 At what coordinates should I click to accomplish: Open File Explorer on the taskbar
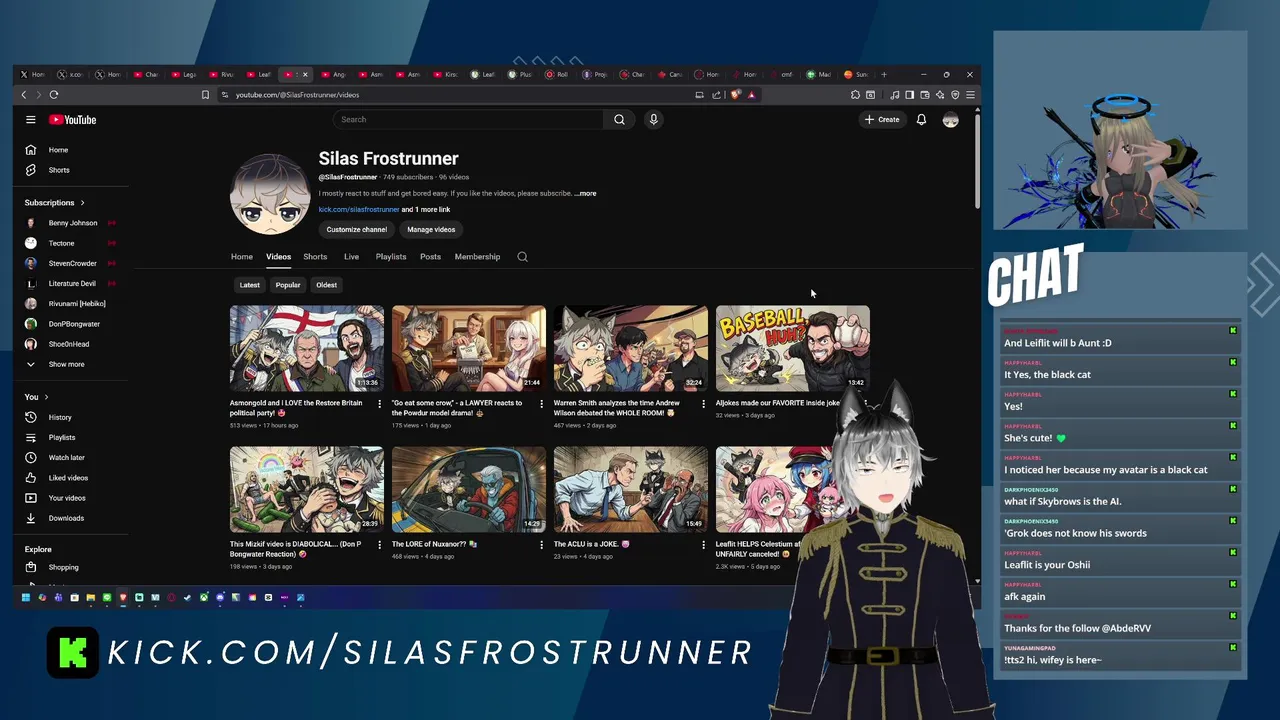(90, 598)
